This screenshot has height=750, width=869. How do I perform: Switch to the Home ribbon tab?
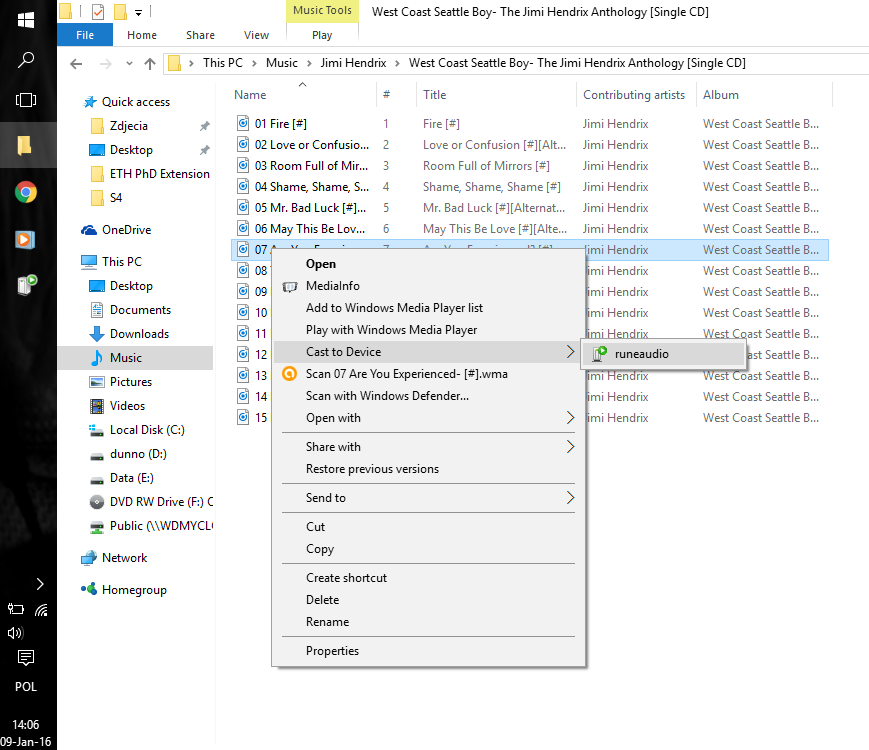(x=142, y=35)
